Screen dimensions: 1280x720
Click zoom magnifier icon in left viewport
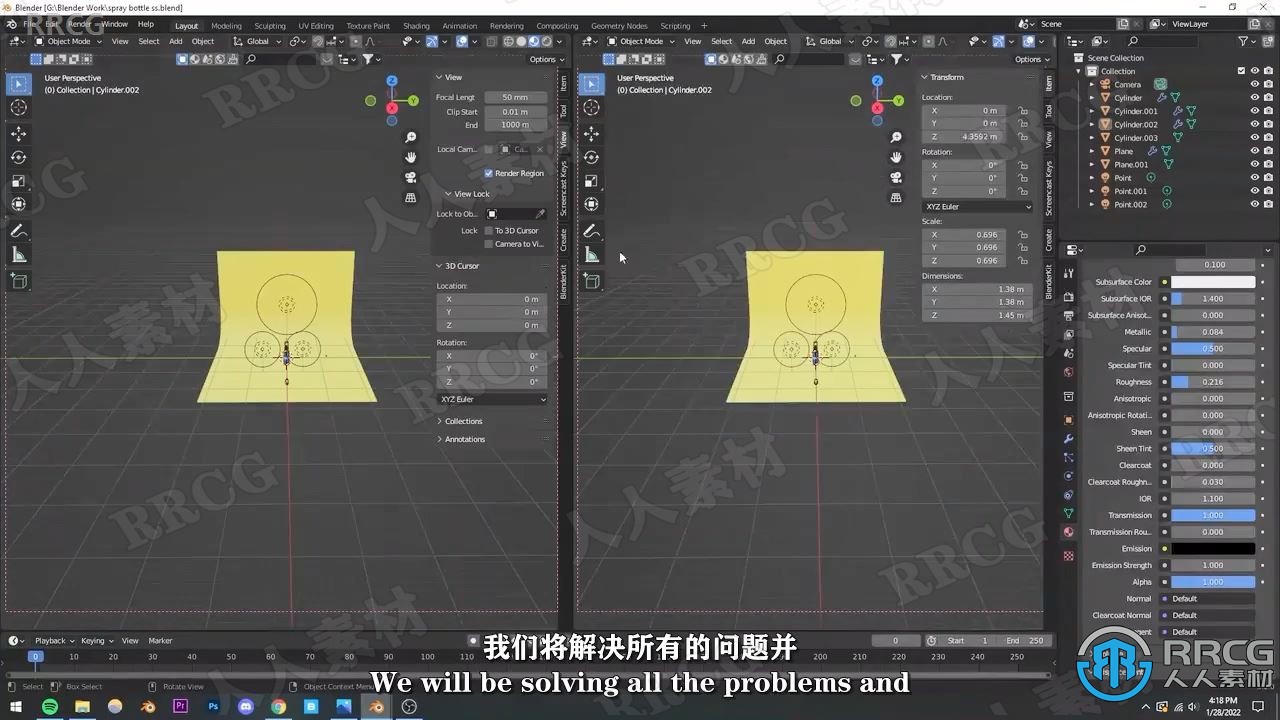click(411, 137)
